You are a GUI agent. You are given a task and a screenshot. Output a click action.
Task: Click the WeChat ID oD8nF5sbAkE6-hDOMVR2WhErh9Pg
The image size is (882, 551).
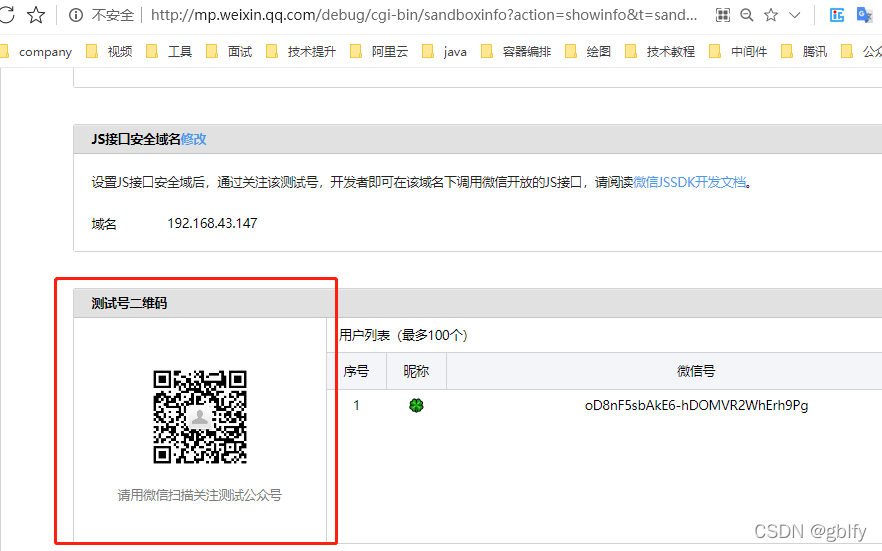click(x=696, y=405)
